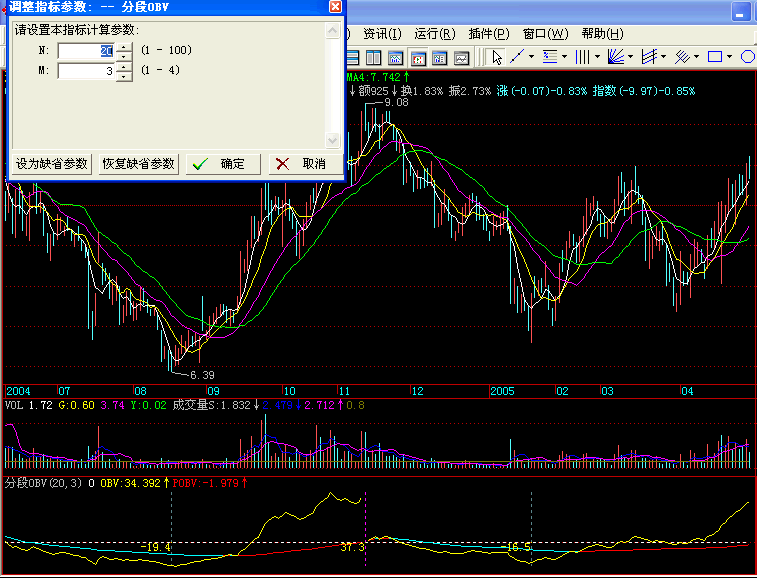Click 恢复缺省参数 to restore defaults
The image size is (757, 578).
coord(138,164)
